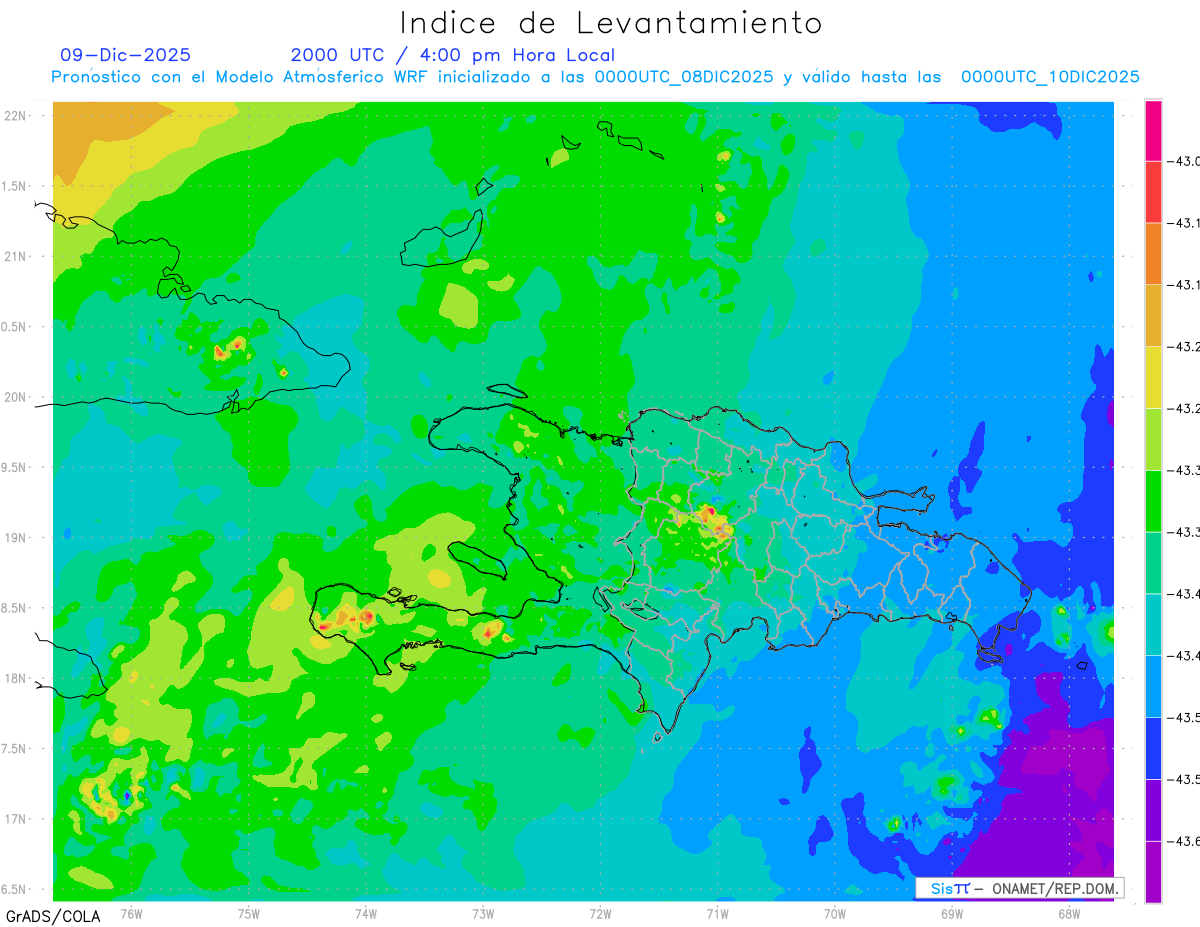
Task: Click the '21N' latitude label
Action: [16, 256]
